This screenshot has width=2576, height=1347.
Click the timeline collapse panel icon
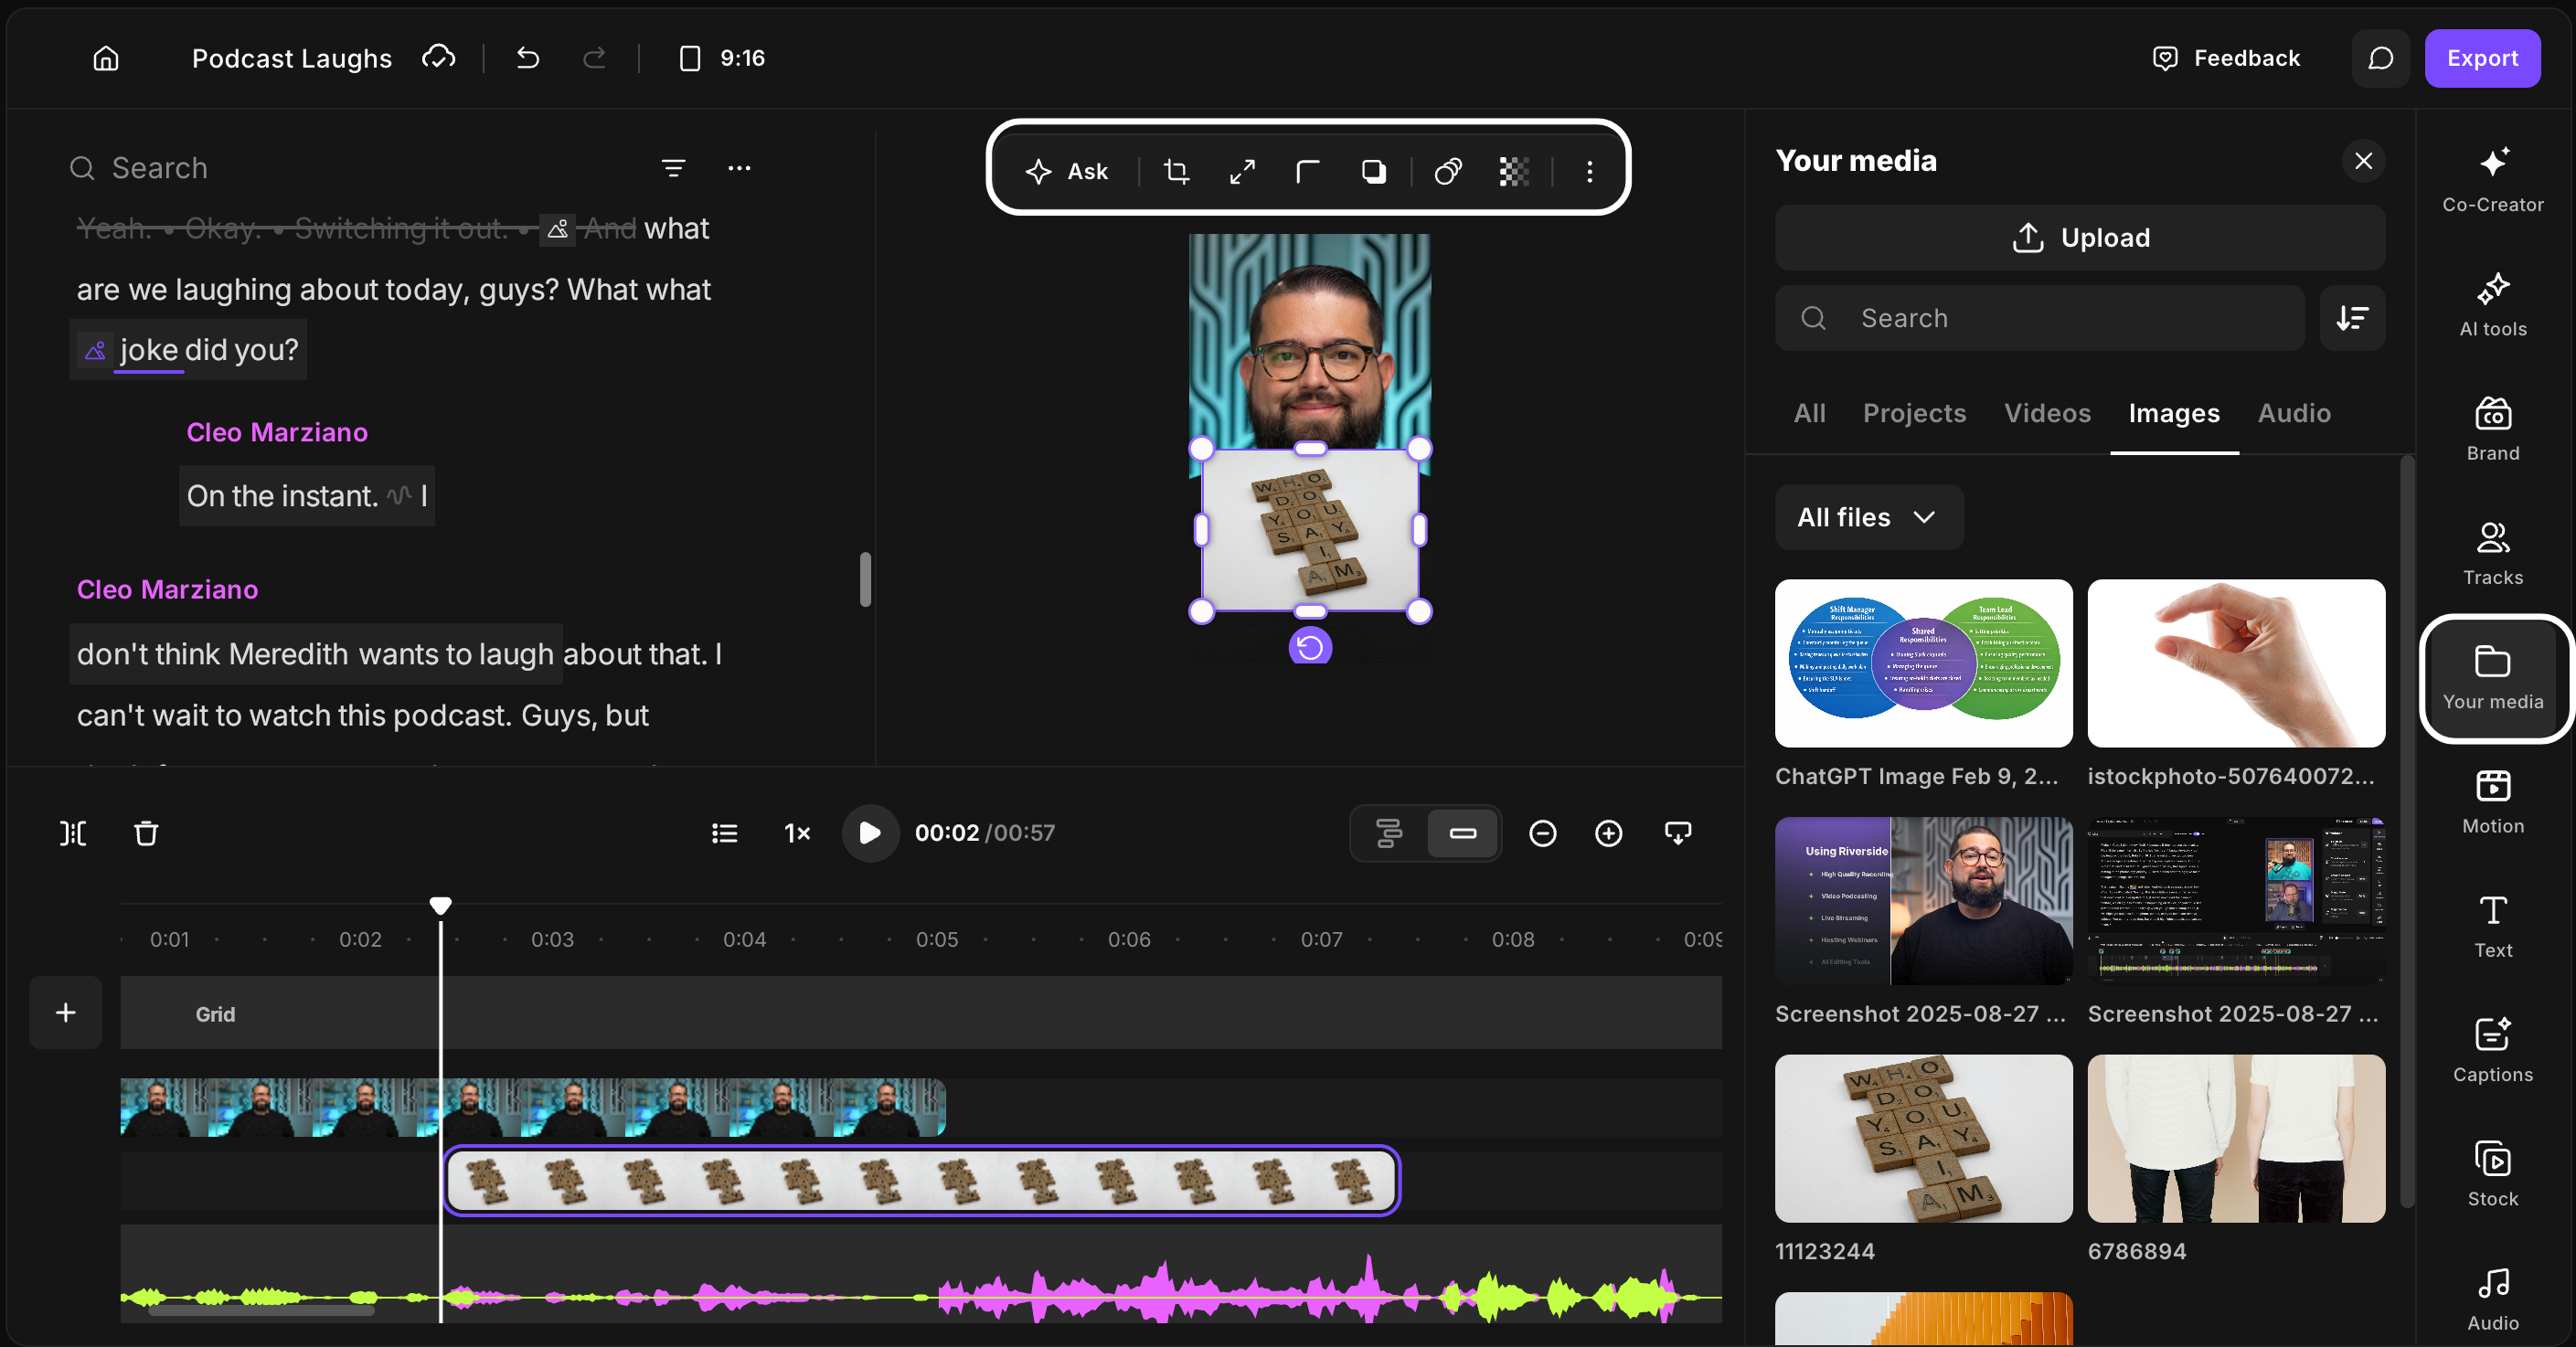(1678, 833)
